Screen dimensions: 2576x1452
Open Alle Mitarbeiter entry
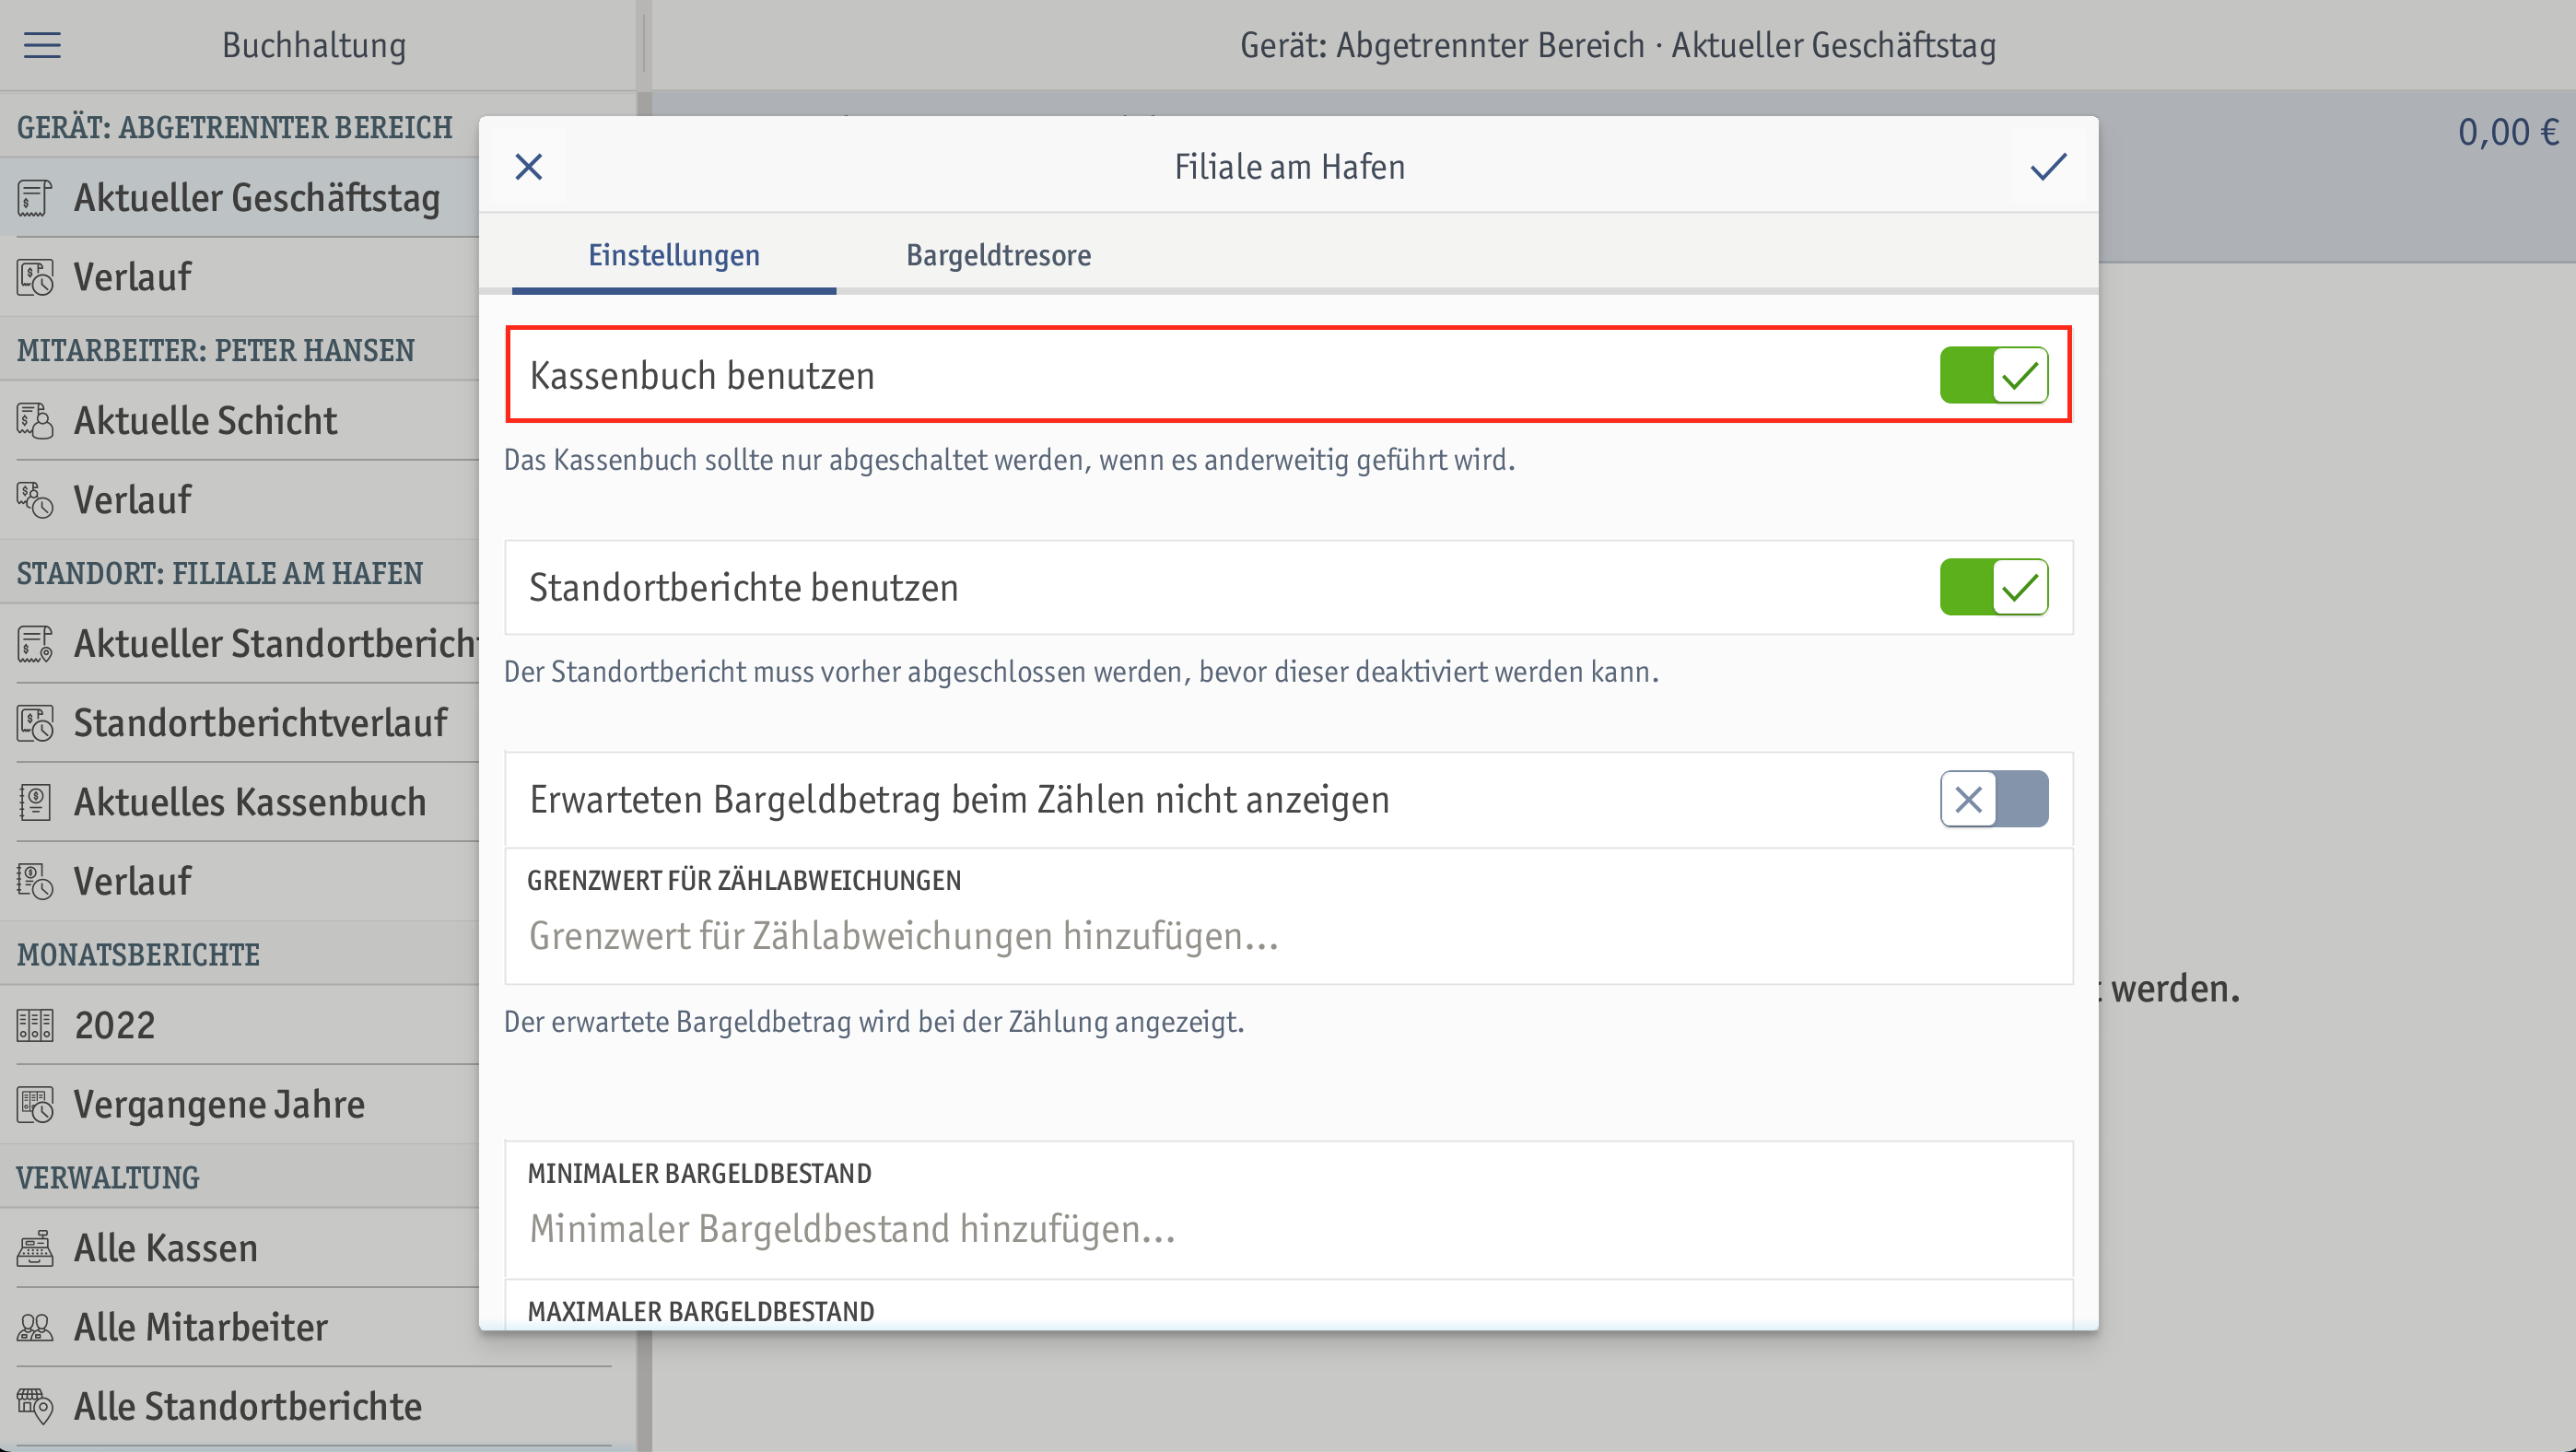(x=200, y=1327)
